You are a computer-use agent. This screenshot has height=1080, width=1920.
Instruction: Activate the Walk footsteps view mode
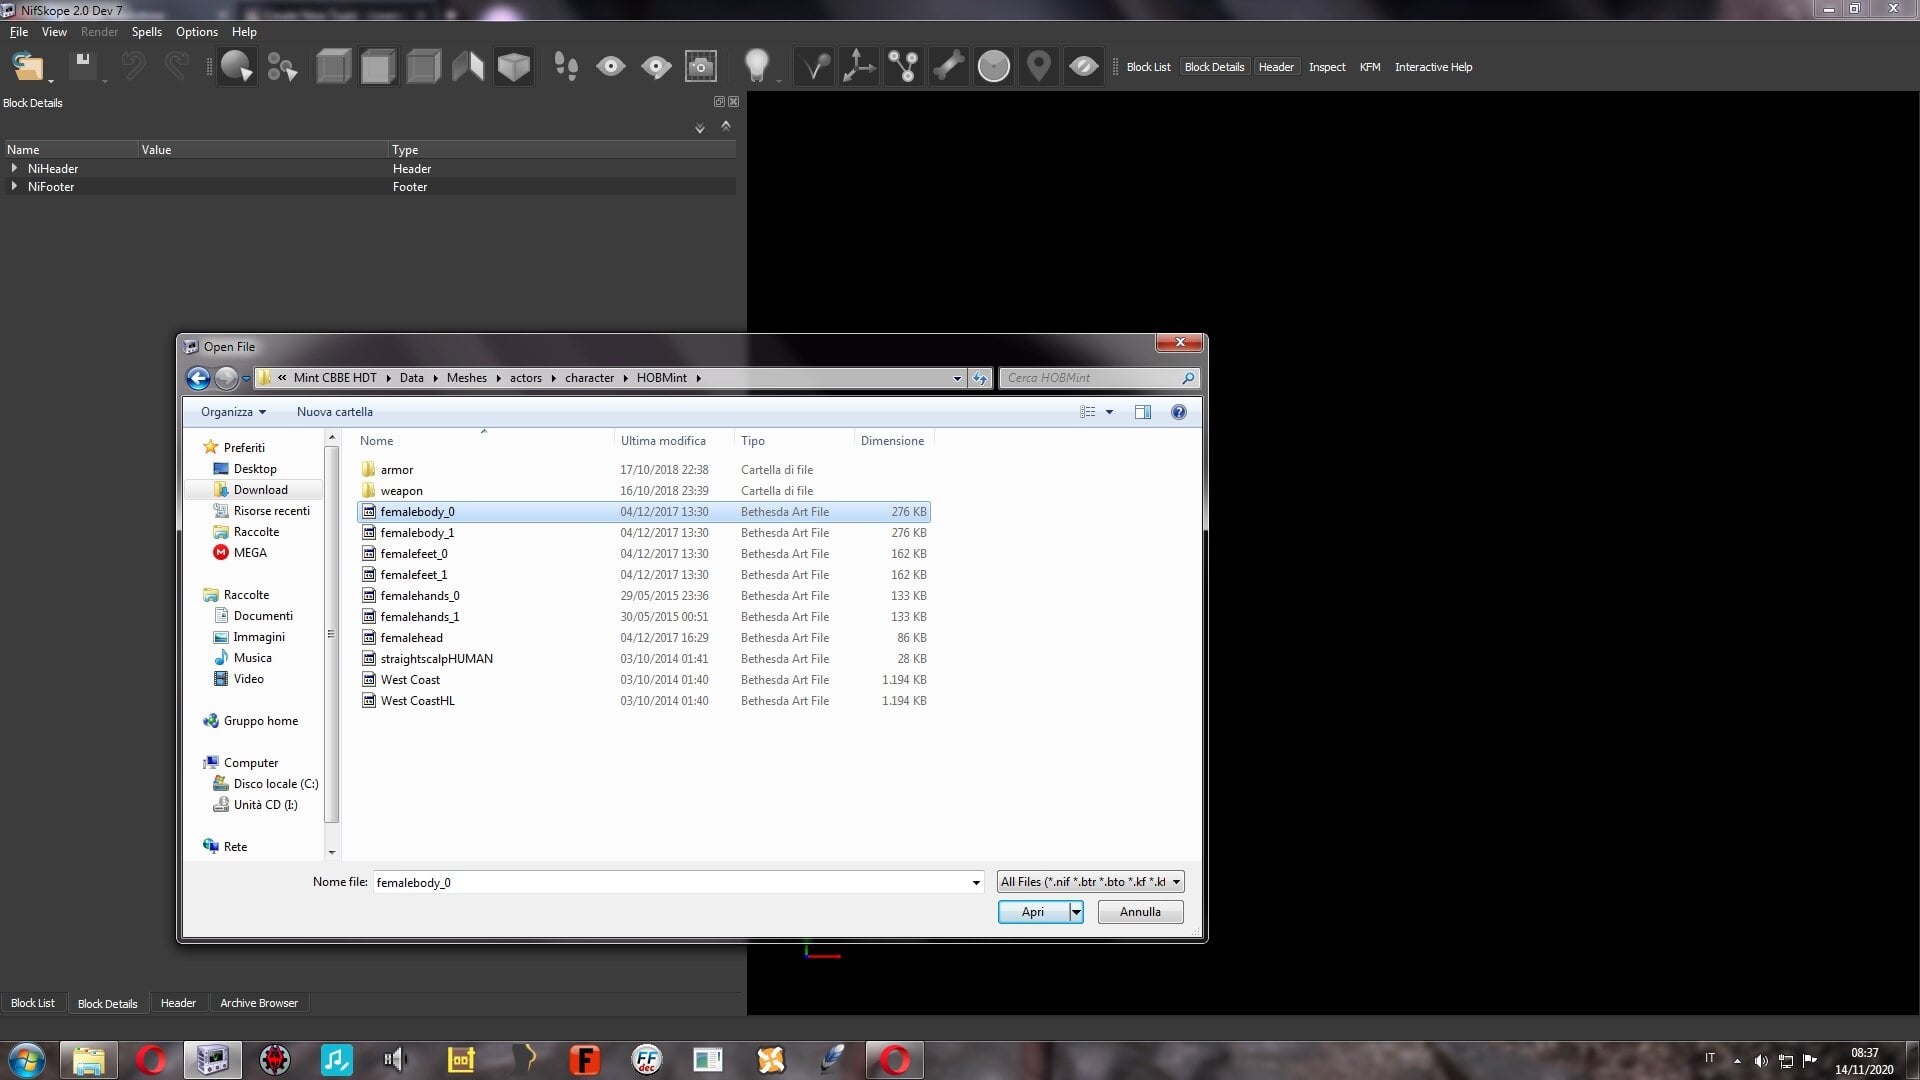(x=566, y=67)
